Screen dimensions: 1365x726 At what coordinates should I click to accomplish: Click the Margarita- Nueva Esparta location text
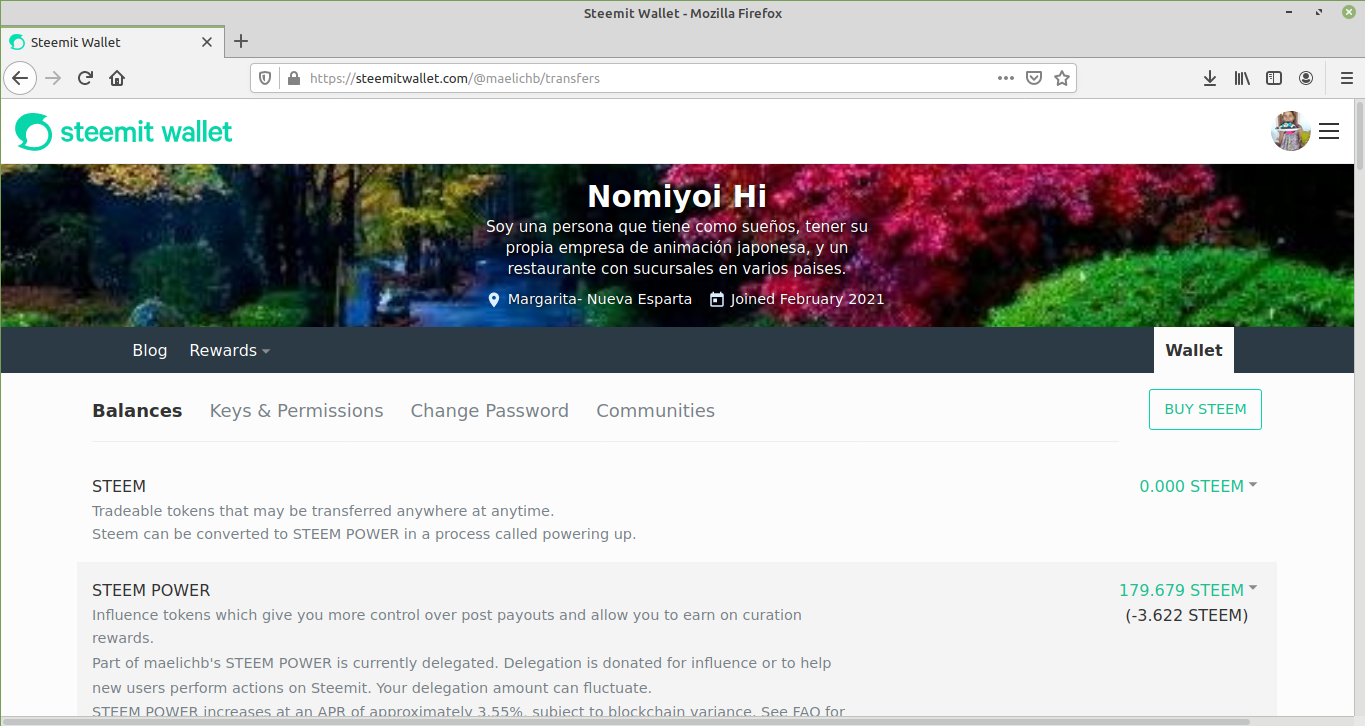pos(600,299)
